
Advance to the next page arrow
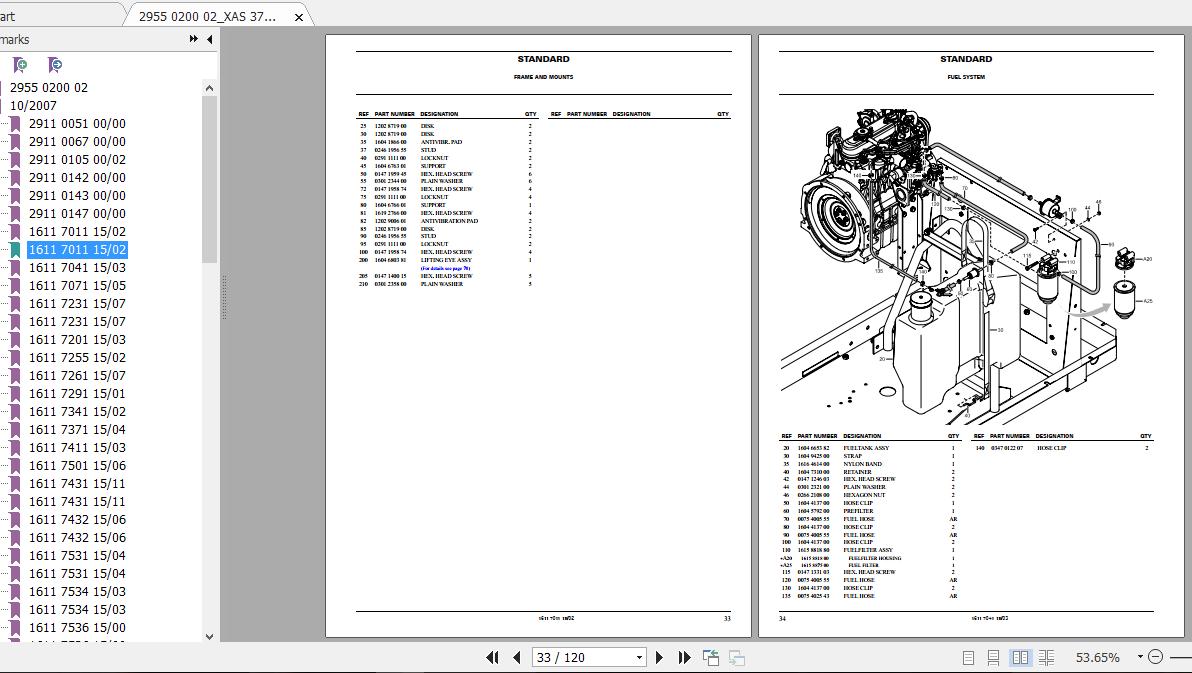coord(660,657)
